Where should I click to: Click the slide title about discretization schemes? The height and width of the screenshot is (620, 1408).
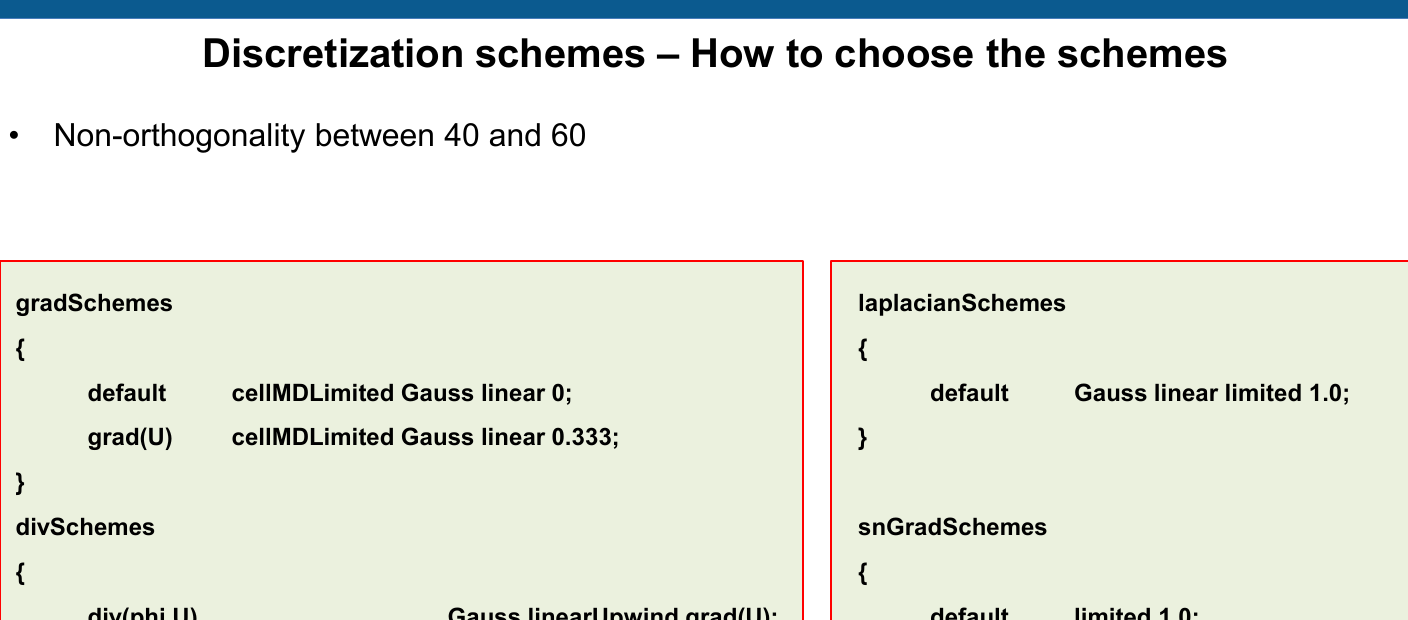[x=714, y=53]
